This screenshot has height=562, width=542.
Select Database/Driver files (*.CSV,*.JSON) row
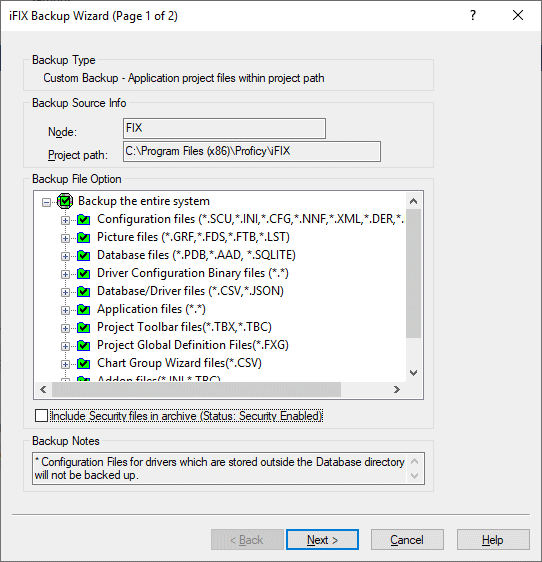(x=190, y=291)
